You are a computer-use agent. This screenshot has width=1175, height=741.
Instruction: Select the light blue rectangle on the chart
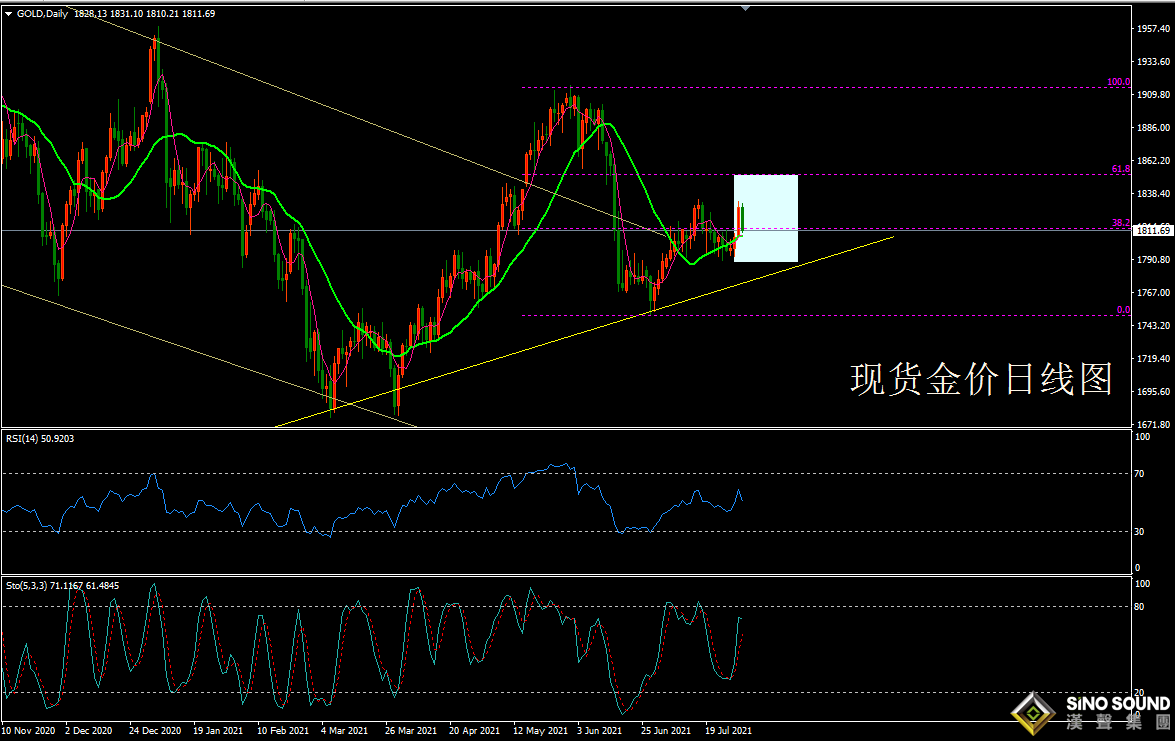point(765,218)
